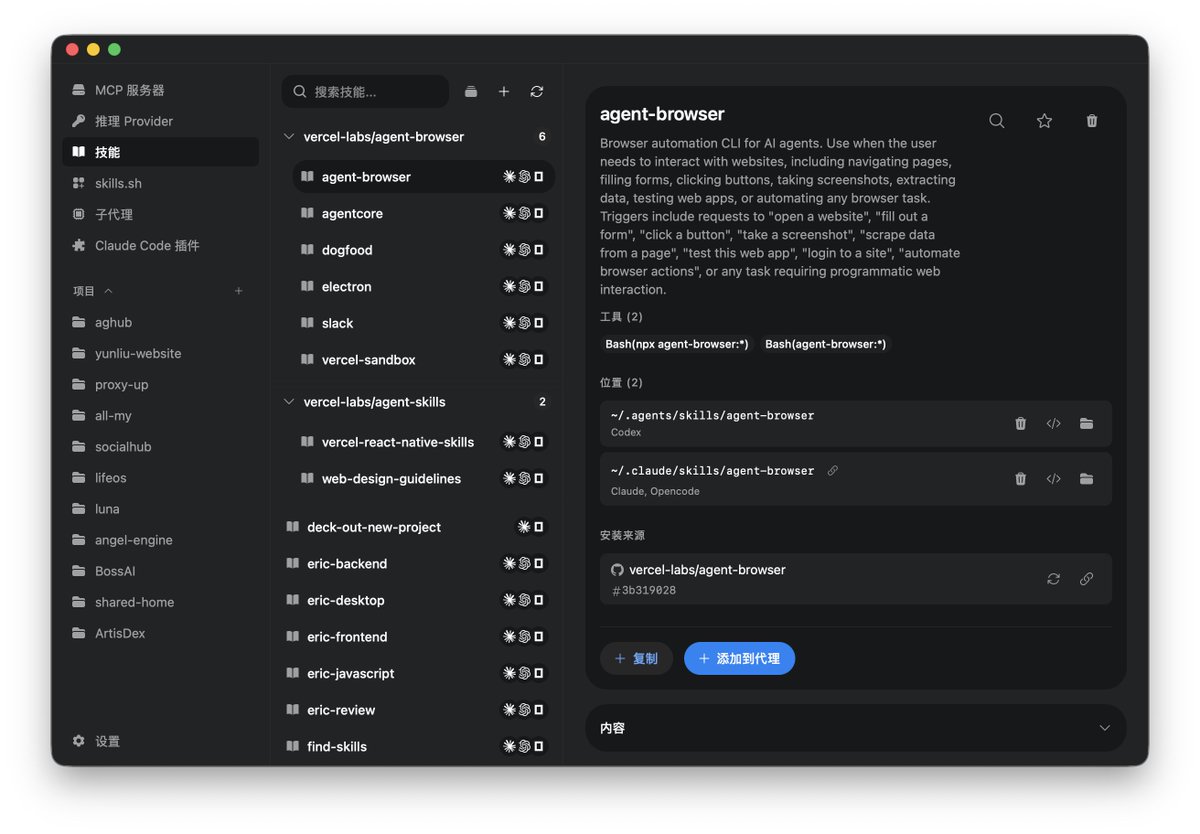View code for the ~/.agents/skills location
Screen dimensions: 1200x834
pyautogui.click(x=1053, y=423)
